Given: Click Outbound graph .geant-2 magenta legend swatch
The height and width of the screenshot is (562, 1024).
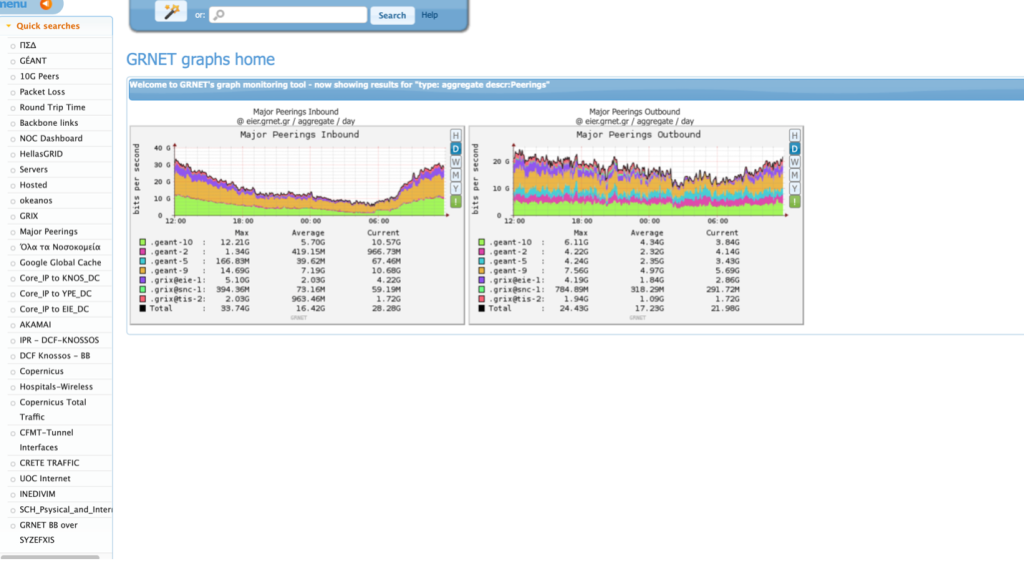Looking at the screenshot, I should click(x=481, y=251).
